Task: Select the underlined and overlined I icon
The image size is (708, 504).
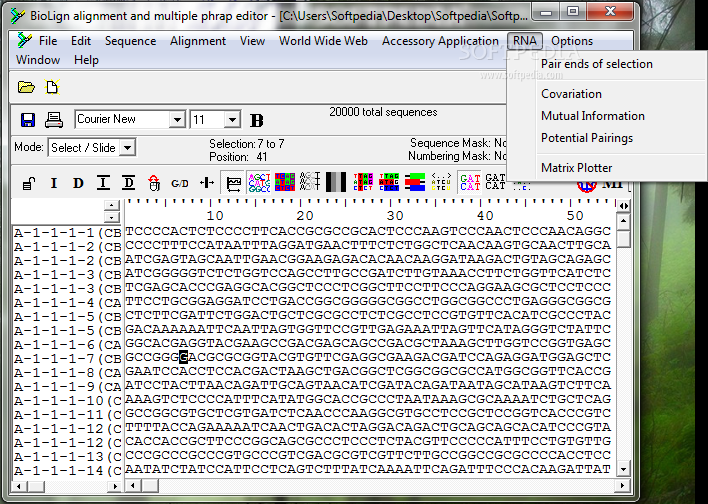Action: pyautogui.click(x=103, y=183)
